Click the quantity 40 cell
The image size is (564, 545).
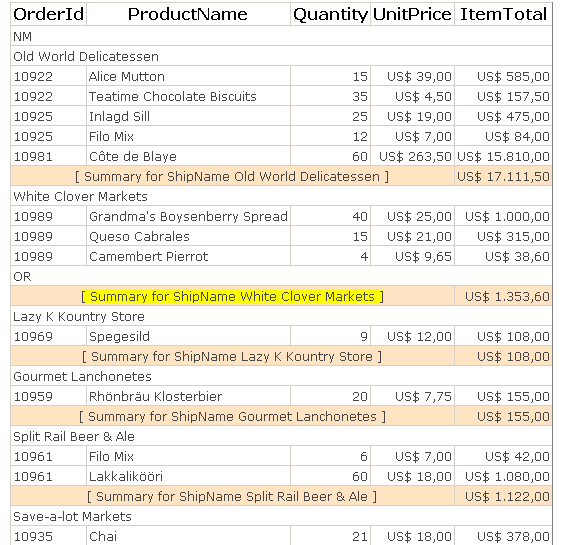(330, 216)
